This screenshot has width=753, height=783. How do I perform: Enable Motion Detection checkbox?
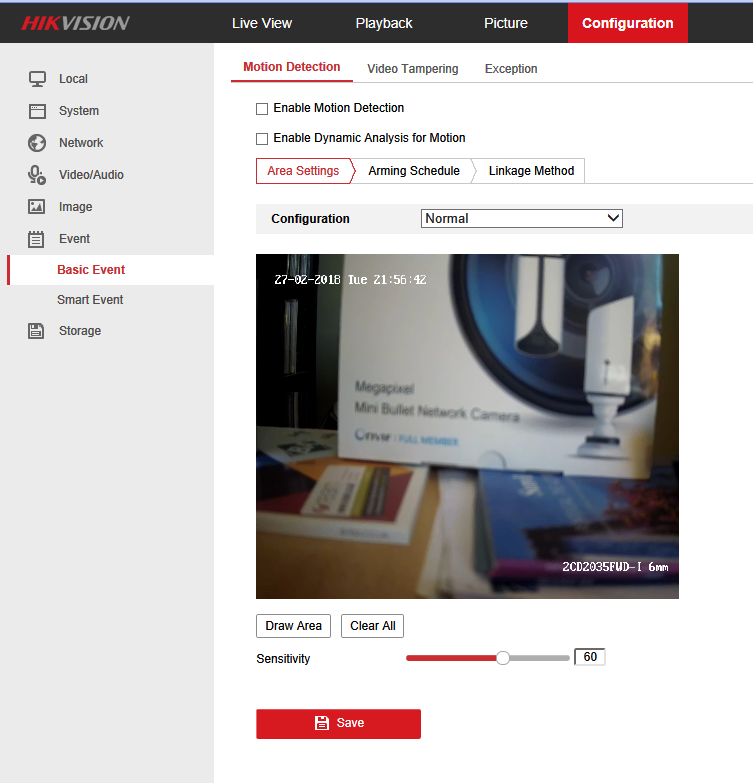262,108
